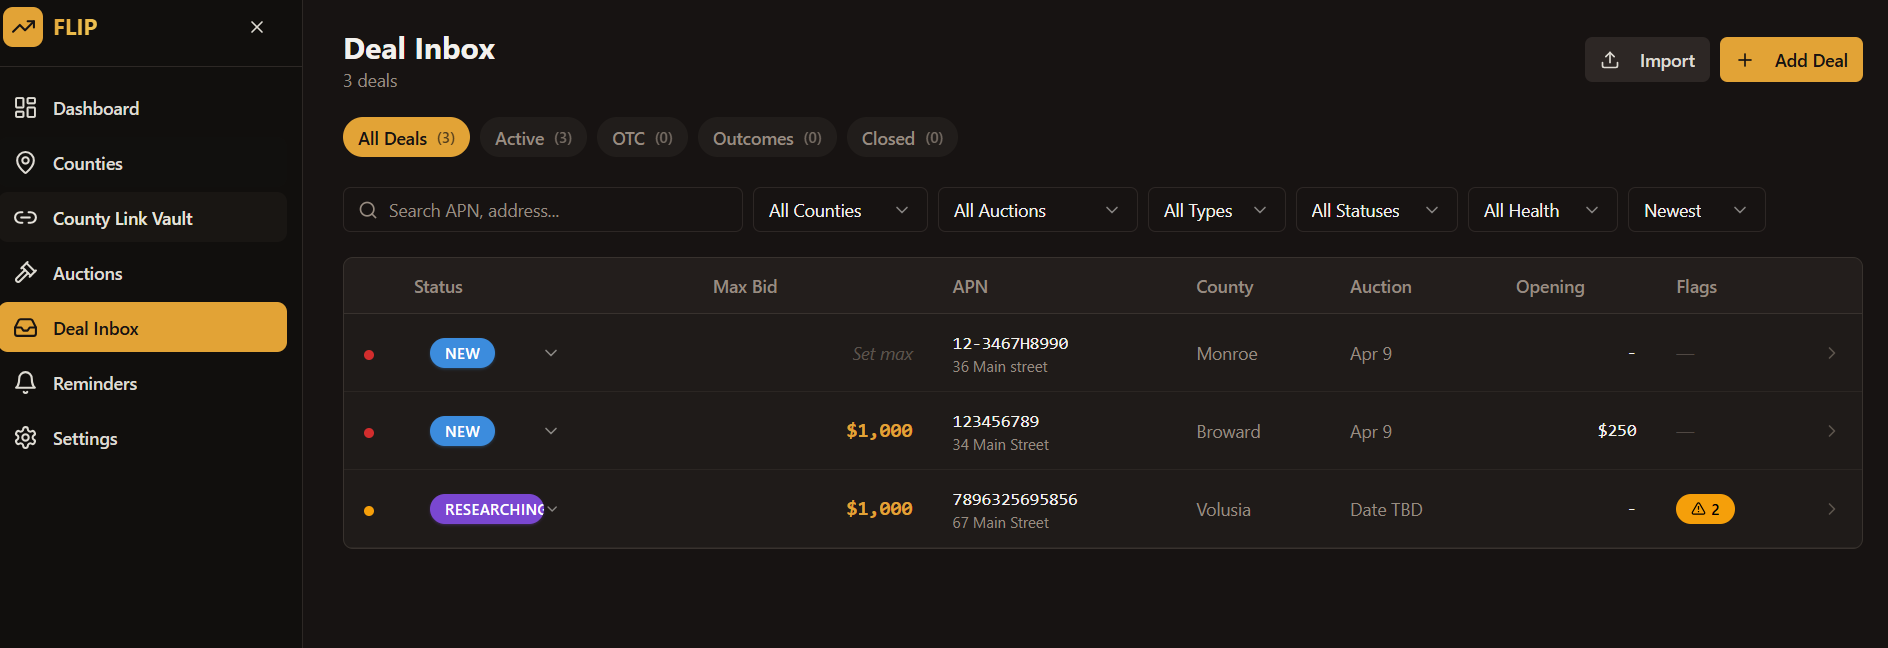Navigate to Auctions in the sidebar
The height and width of the screenshot is (648, 1888).
(x=144, y=273)
